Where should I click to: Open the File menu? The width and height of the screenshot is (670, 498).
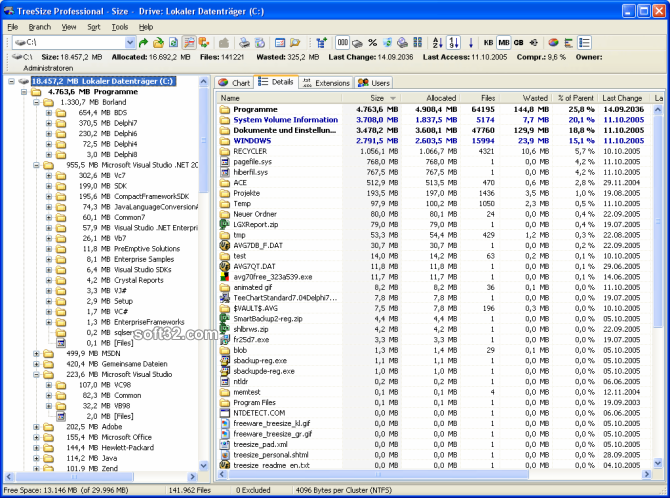coord(12,27)
